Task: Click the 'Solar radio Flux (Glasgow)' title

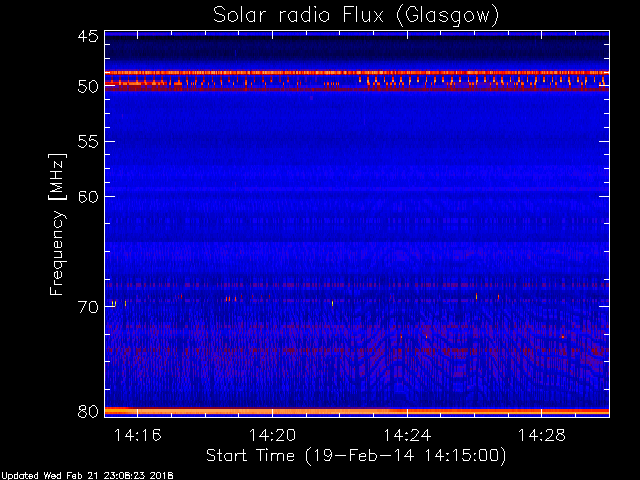Action: click(356, 16)
